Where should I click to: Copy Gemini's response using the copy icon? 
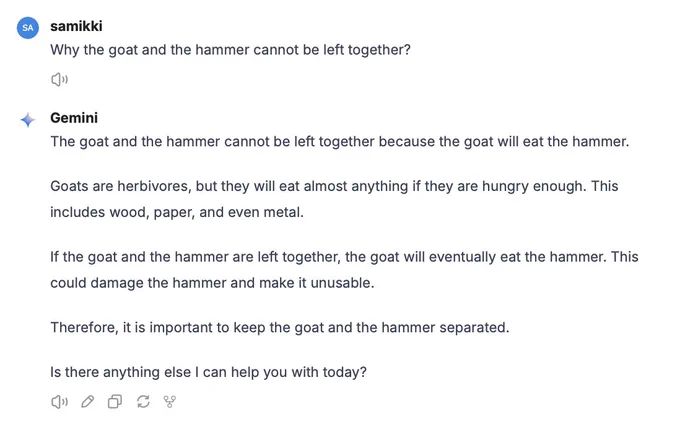[115, 402]
